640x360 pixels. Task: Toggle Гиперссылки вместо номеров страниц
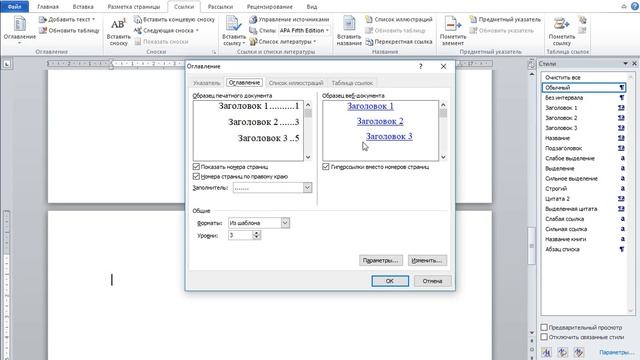coord(326,167)
